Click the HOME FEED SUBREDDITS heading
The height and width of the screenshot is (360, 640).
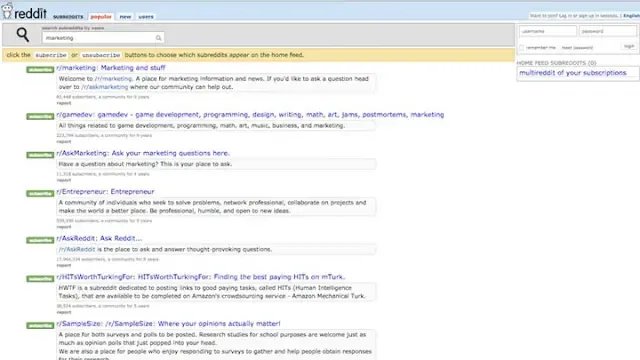[556, 63]
